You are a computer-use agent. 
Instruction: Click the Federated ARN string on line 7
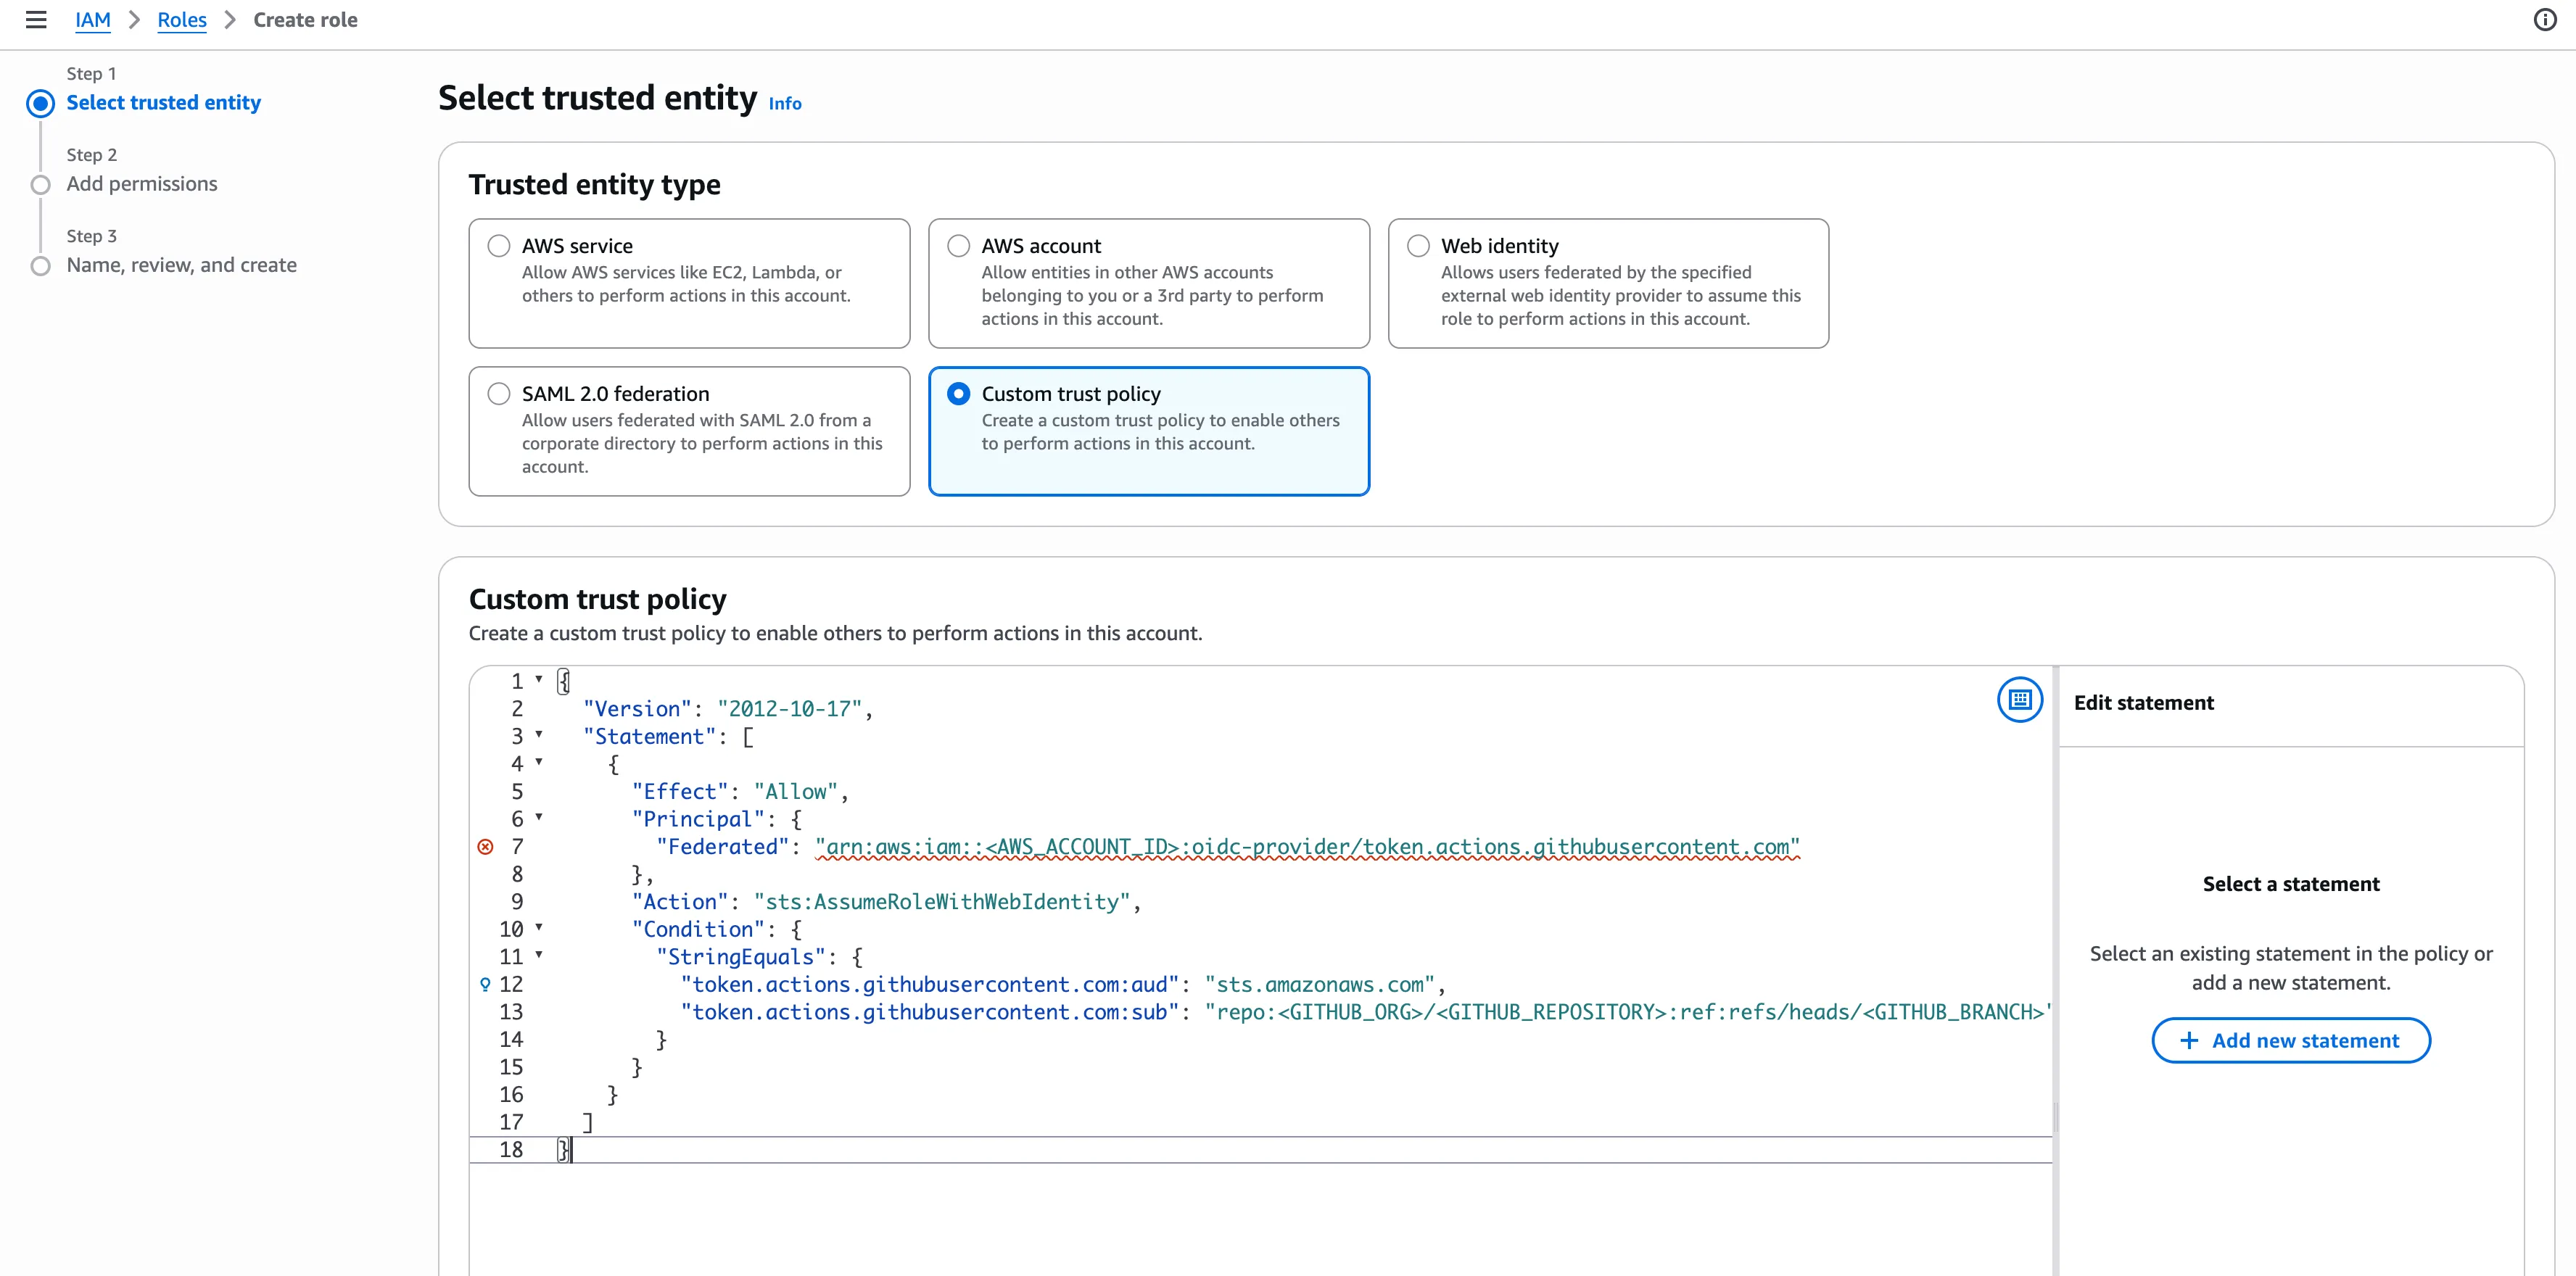(1308, 847)
